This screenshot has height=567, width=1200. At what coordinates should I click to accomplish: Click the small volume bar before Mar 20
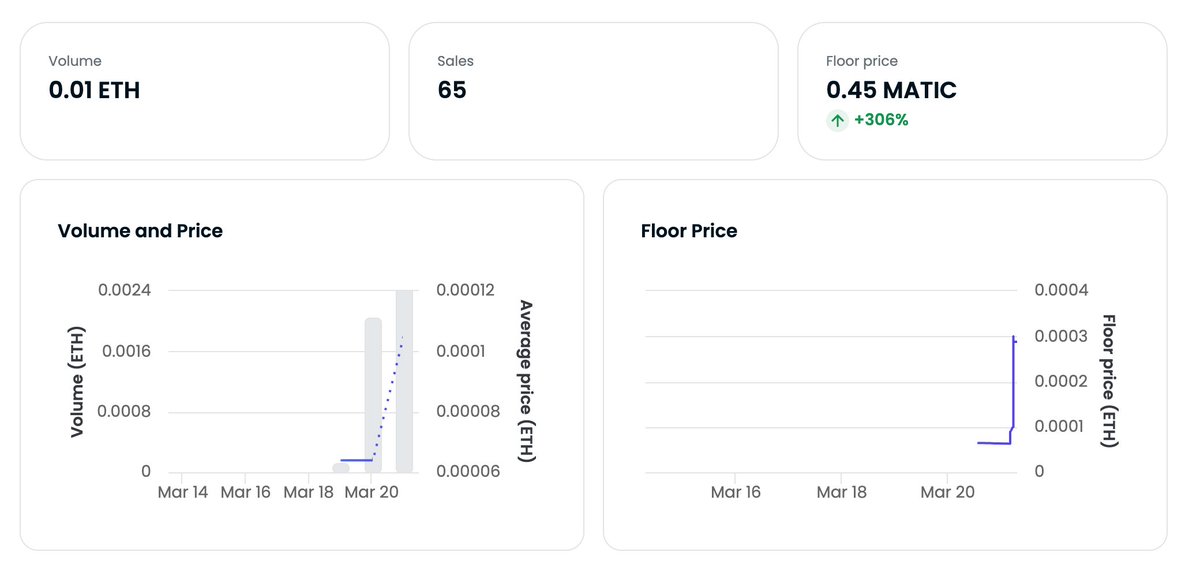click(x=341, y=467)
